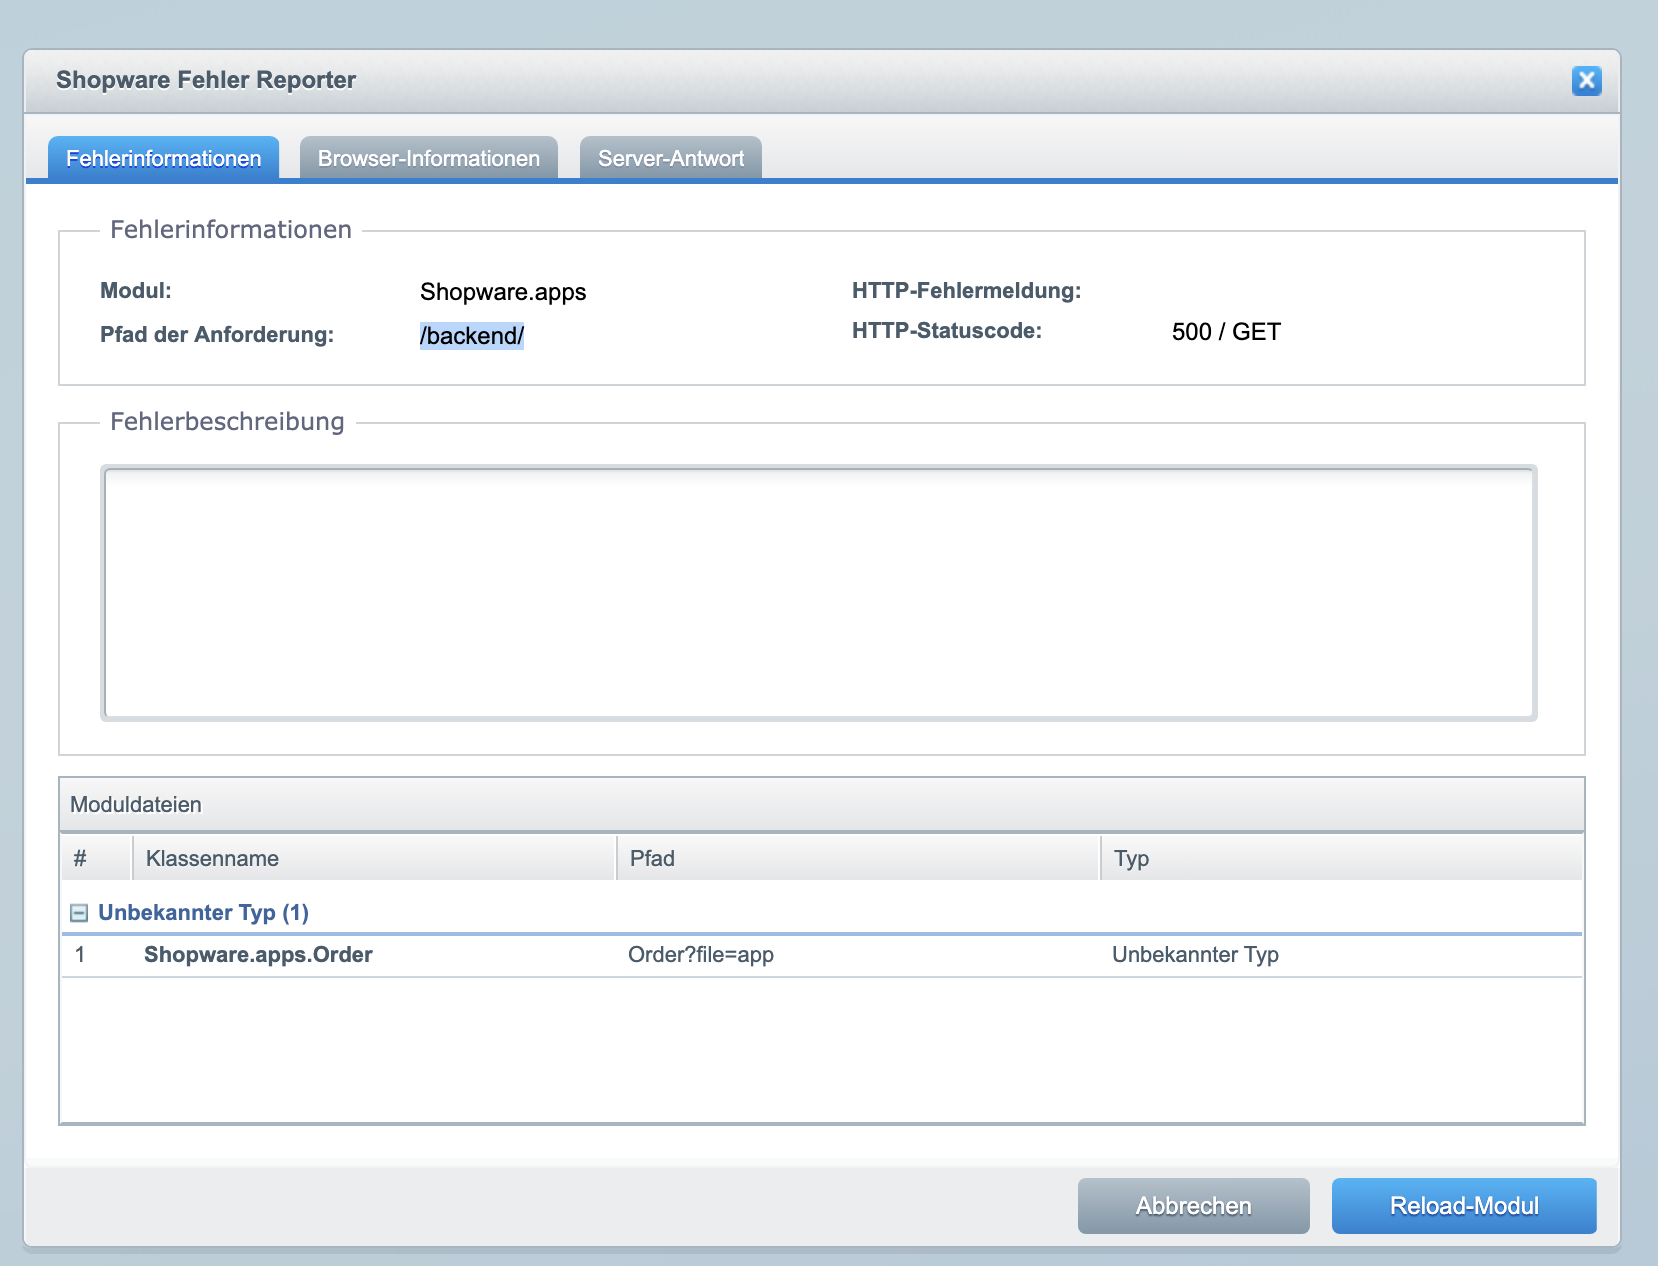Click into the Fehlerbeschreibung text area
1658x1266 pixels.
819,593
